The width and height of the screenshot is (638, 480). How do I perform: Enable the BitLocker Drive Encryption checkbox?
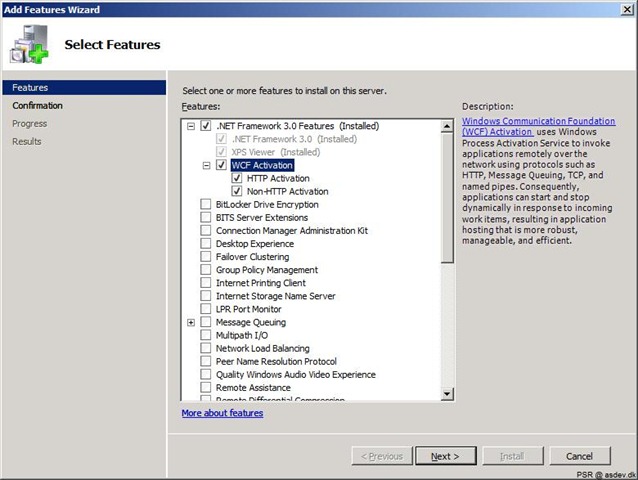(205, 204)
